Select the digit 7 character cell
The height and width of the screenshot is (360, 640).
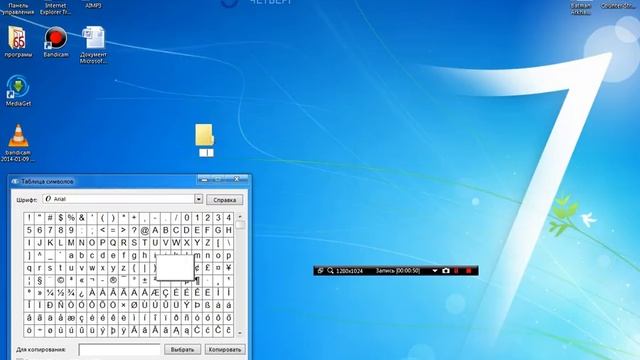(x=50, y=230)
